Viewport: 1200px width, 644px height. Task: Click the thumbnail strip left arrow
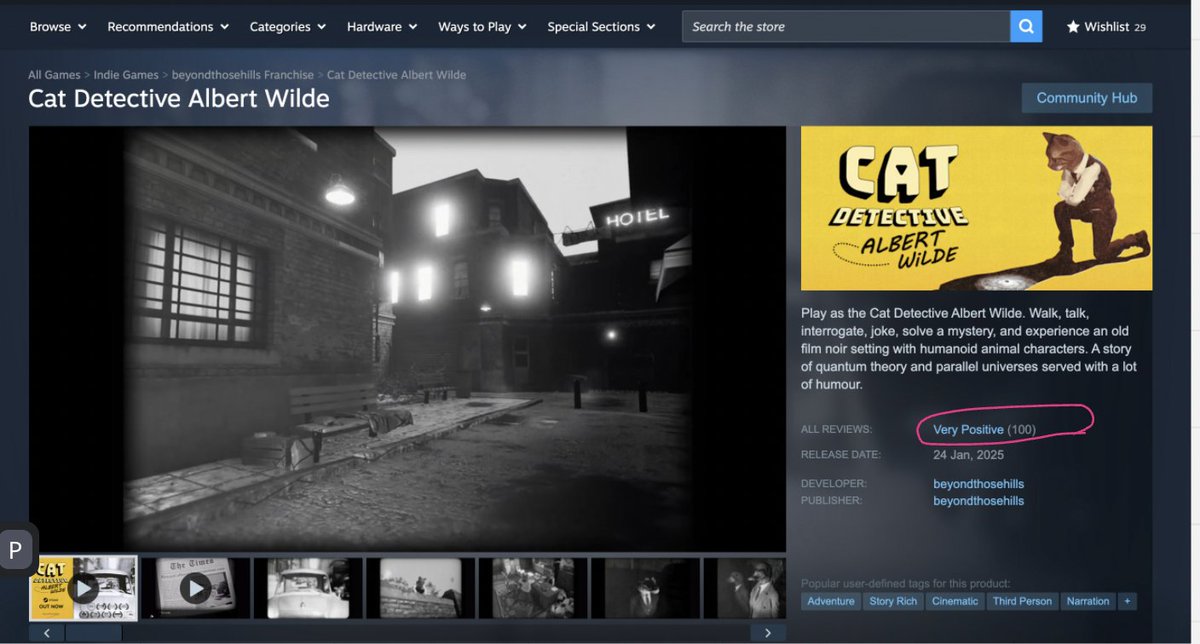point(46,633)
